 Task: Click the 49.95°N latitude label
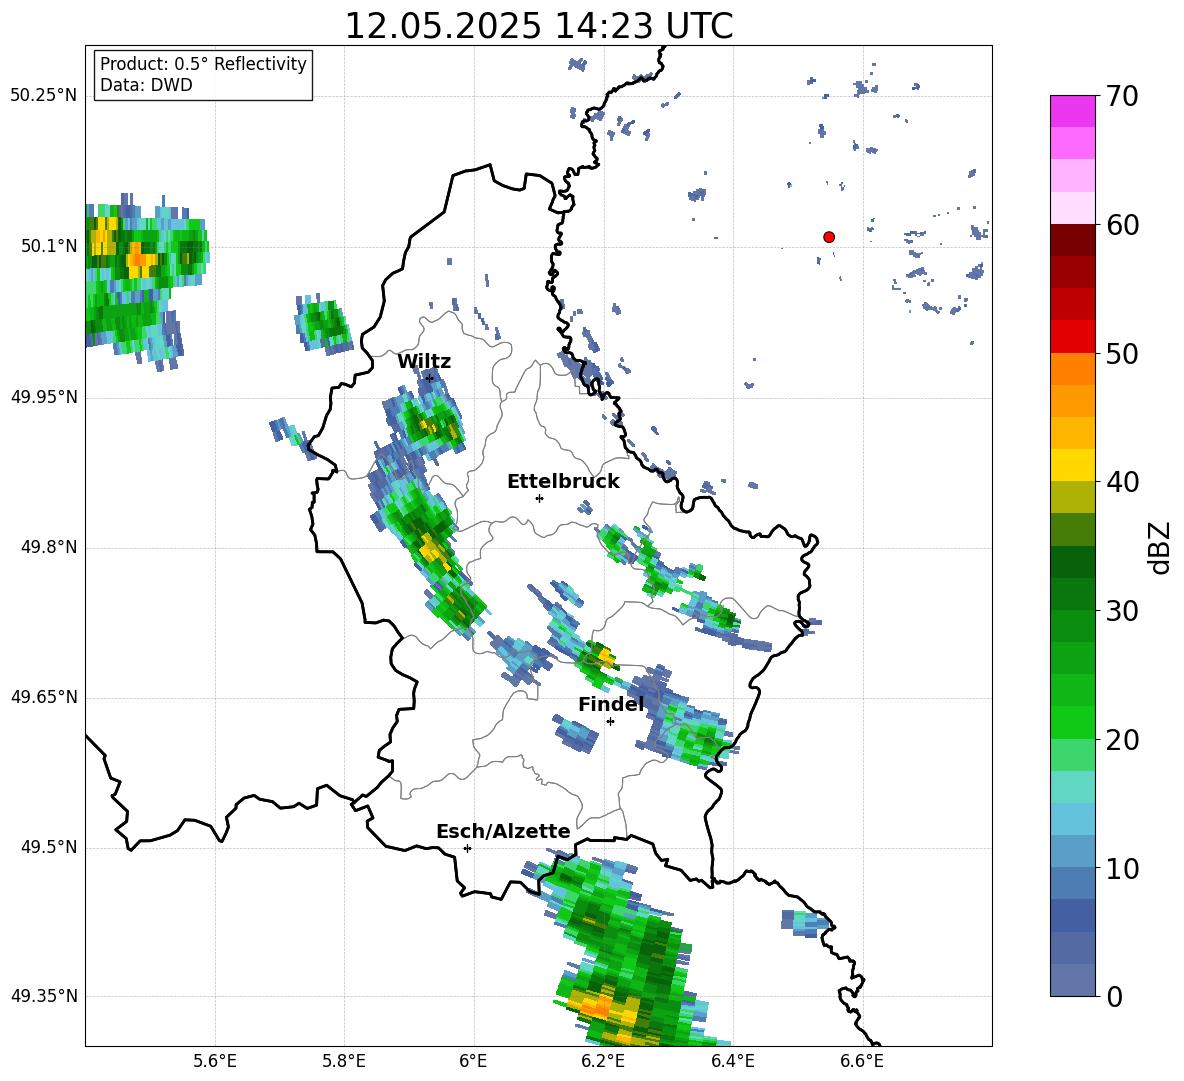[44, 397]
